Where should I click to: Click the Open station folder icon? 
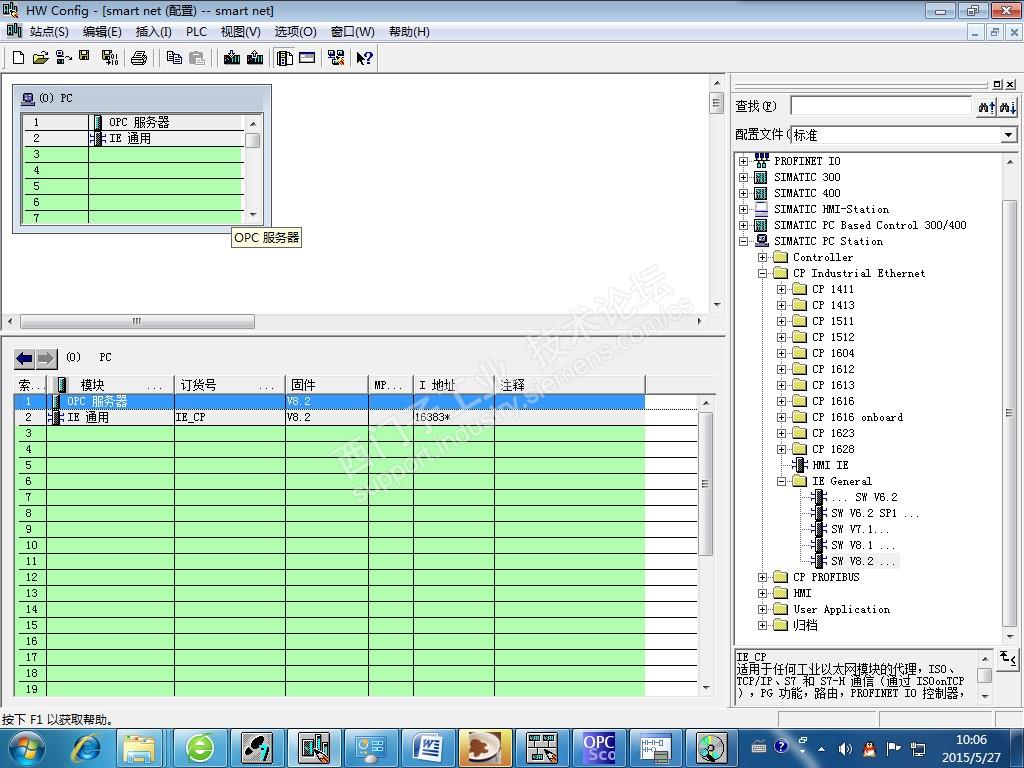pyautogui.click(x=40, y=57)
